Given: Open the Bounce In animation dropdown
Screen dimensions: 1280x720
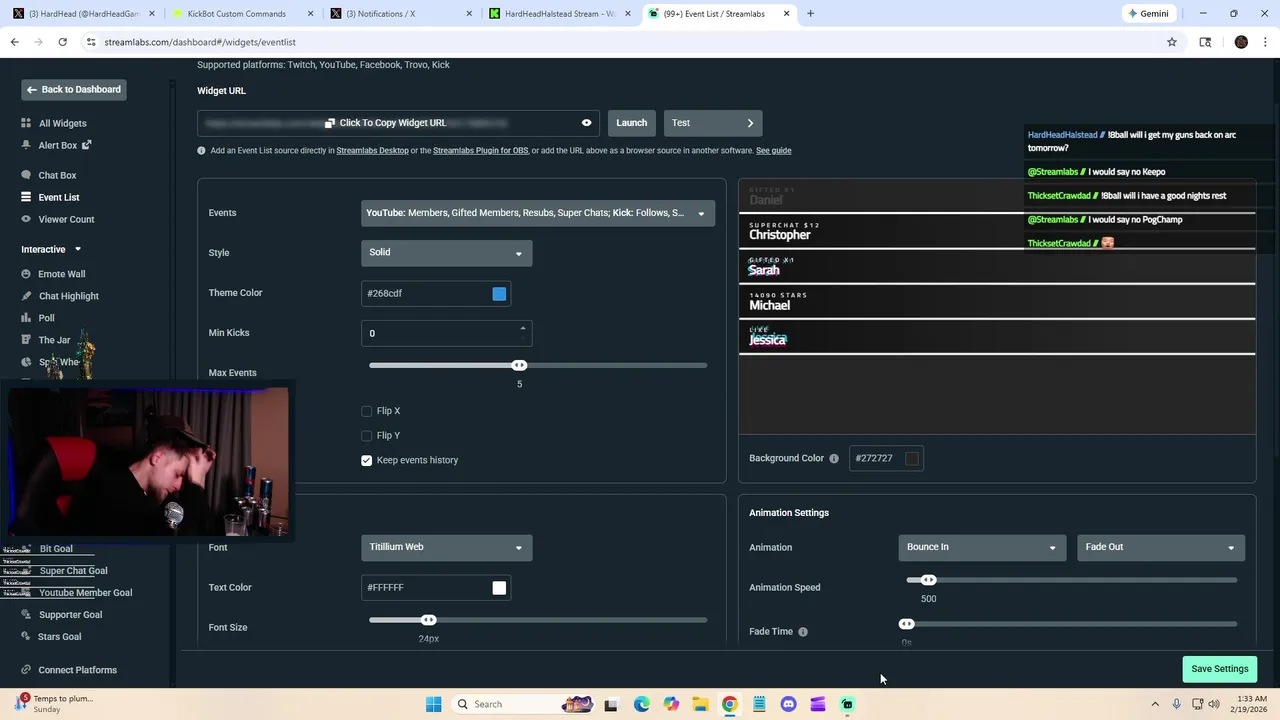Looking at the screenshot, I should [981, 547].
